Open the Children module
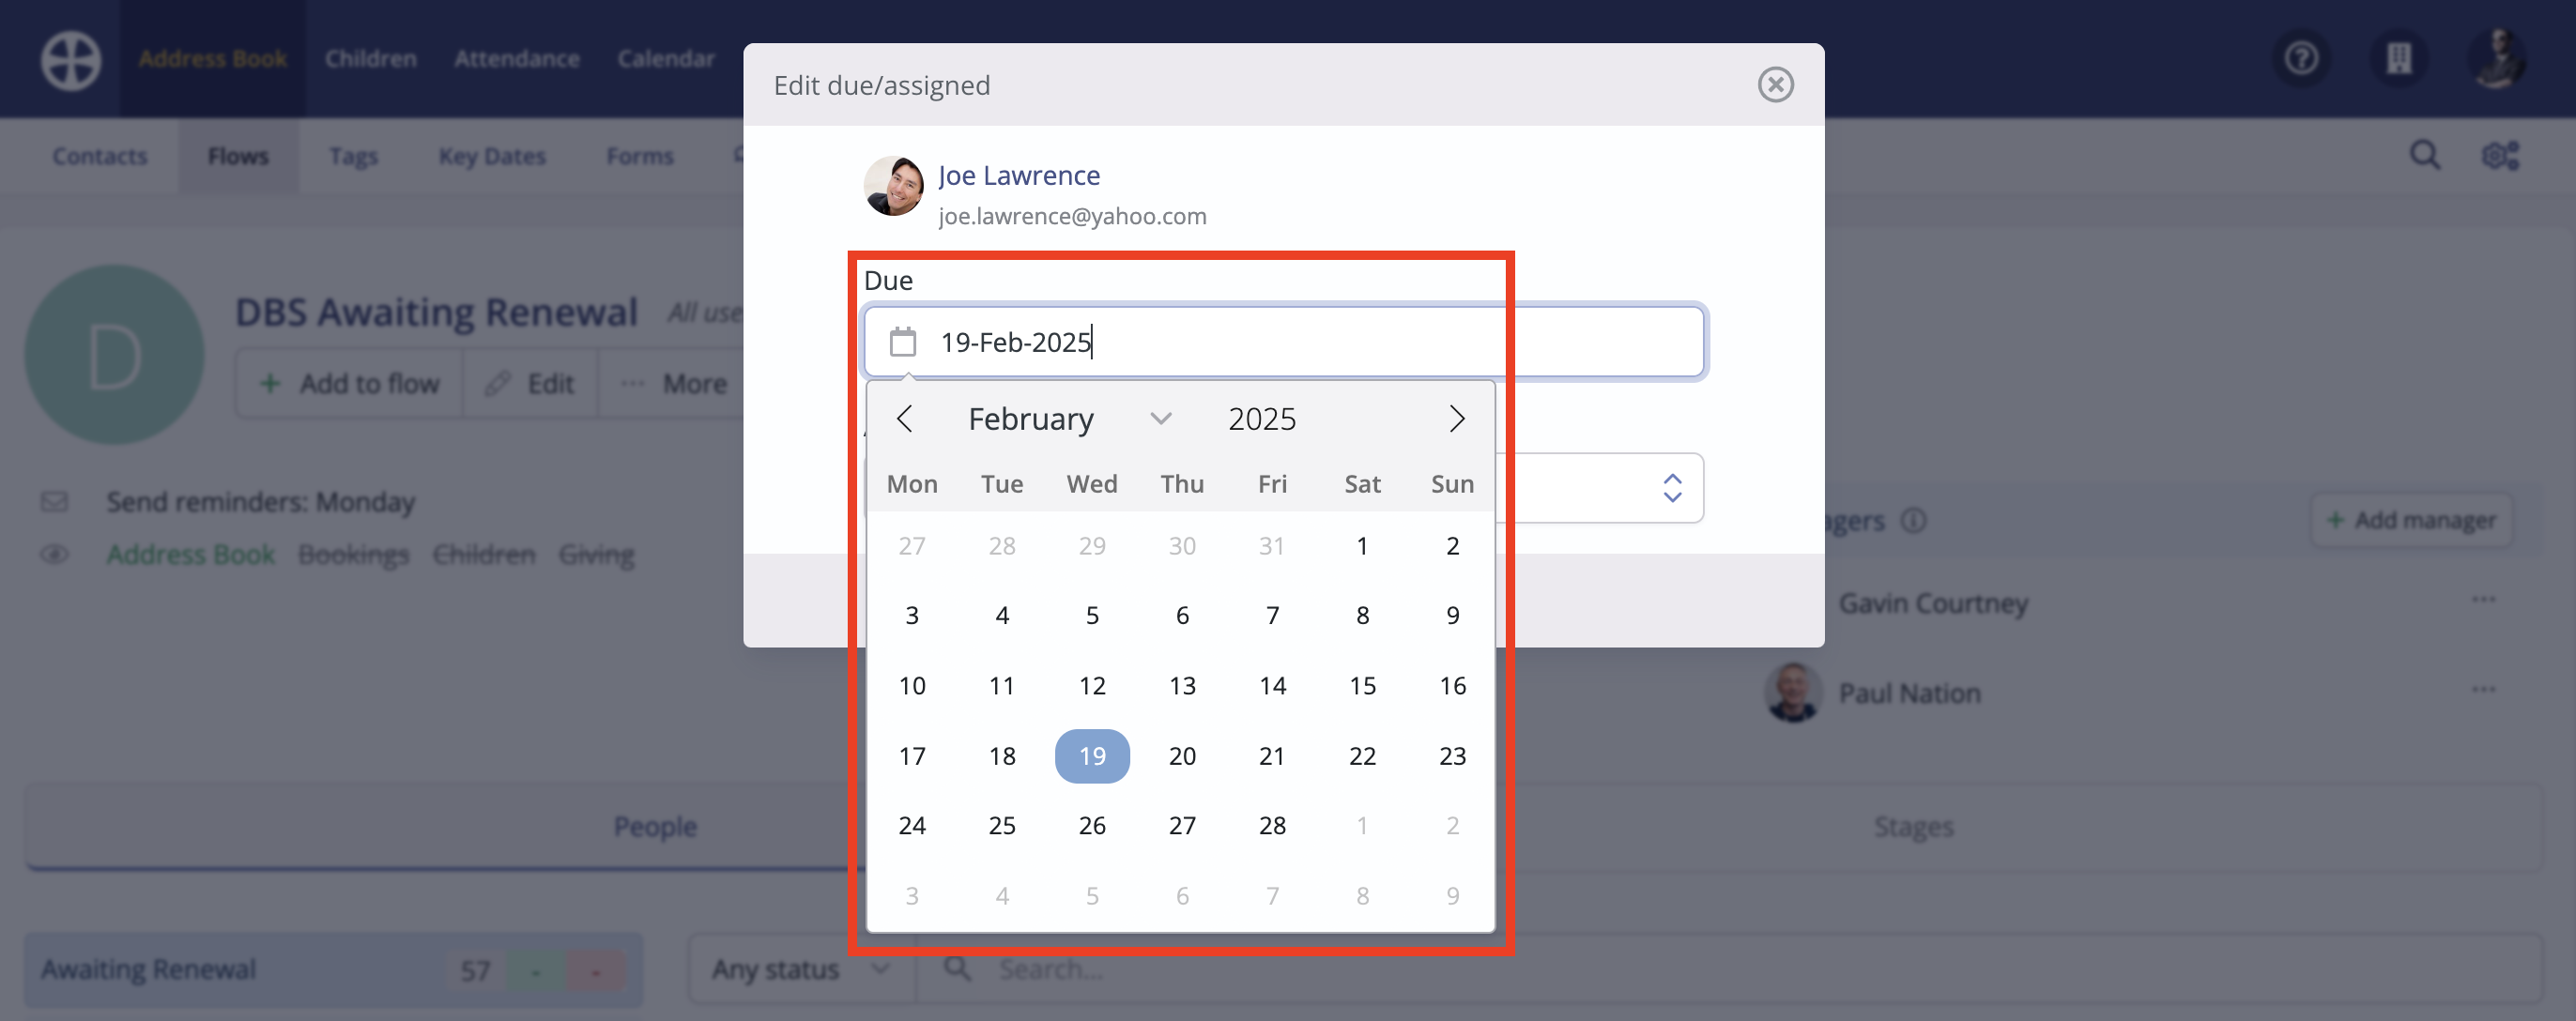The width and height of the screenshot is (2576, 1021). point(370,59)
